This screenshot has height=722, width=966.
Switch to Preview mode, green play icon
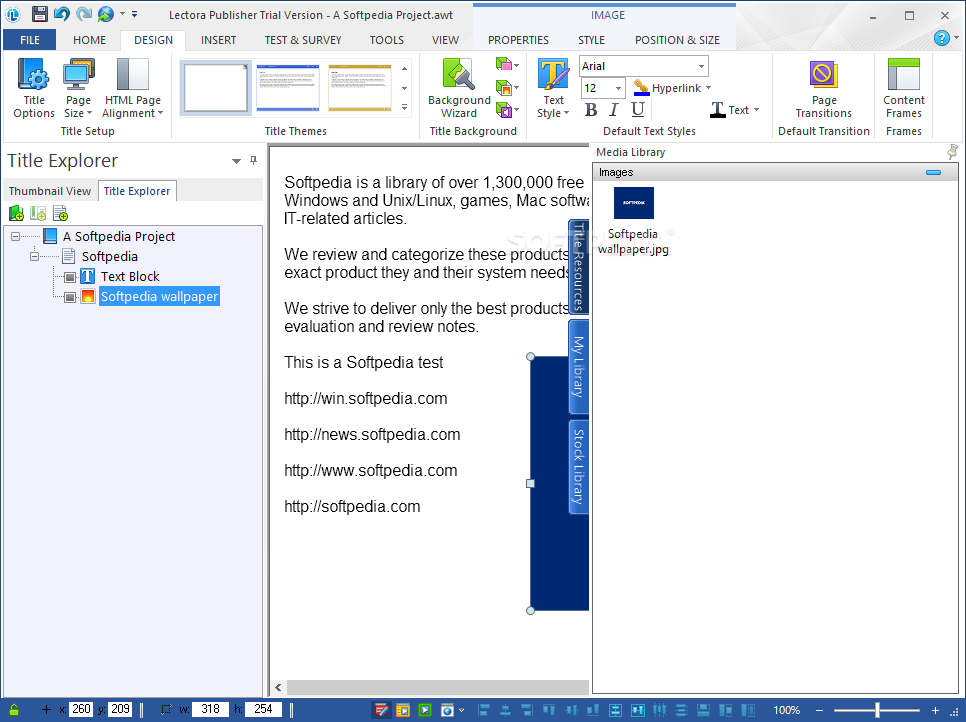click(x=425, y=710)
